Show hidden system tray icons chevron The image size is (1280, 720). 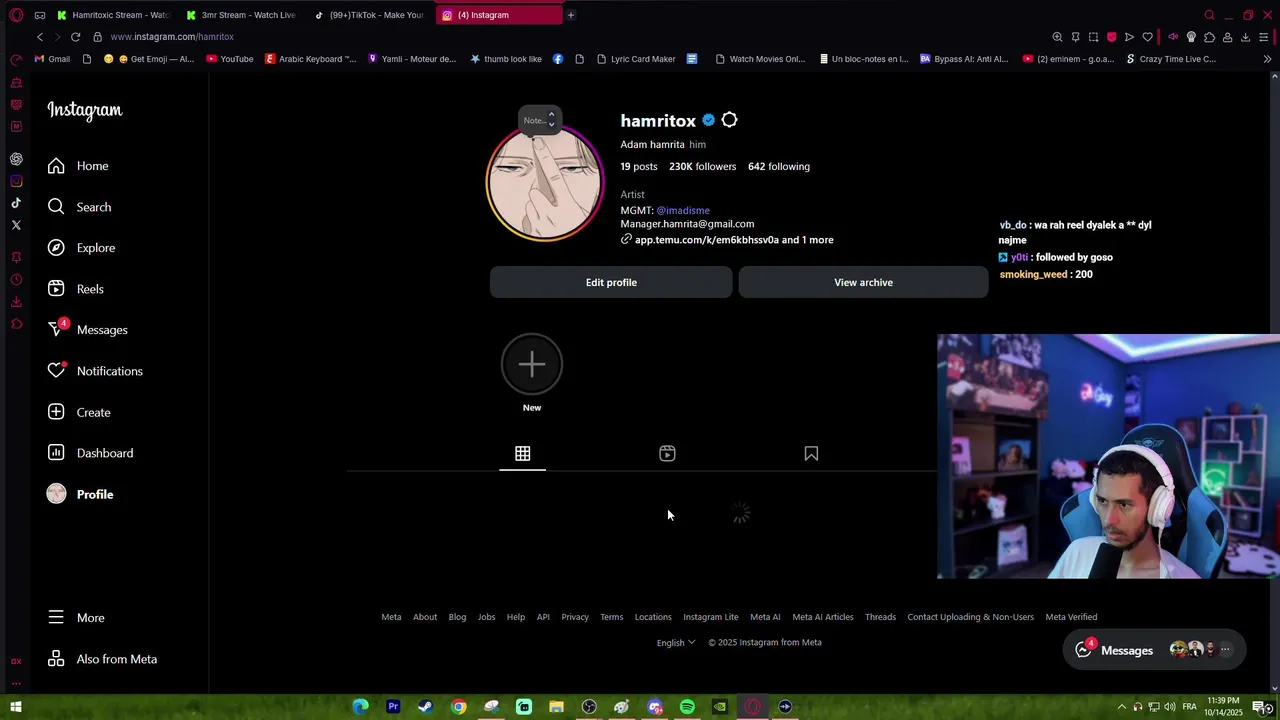coord(1121,707)
